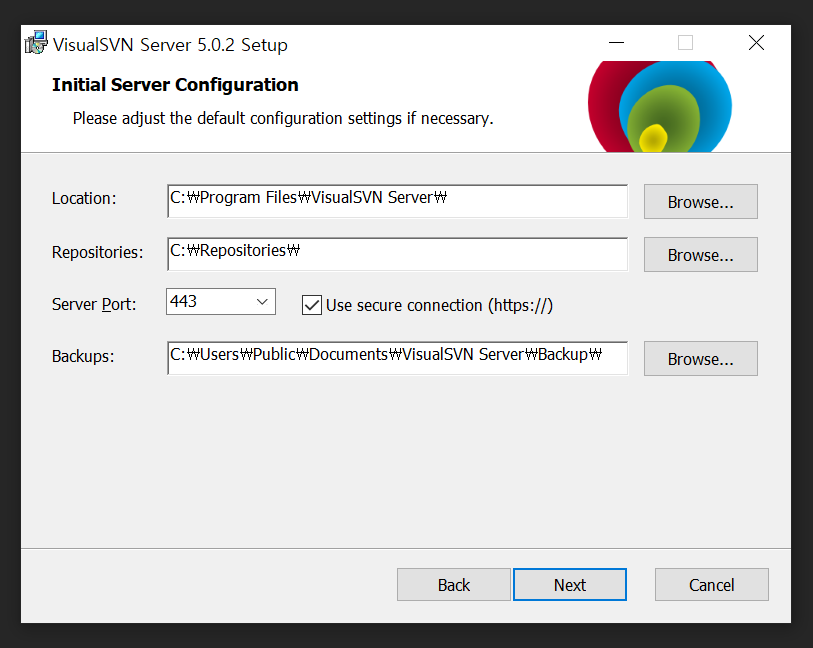Image resolution: width=813 pixels, height=648 pixels.
Task: Click the Backups label
Action: coord(83,357)
